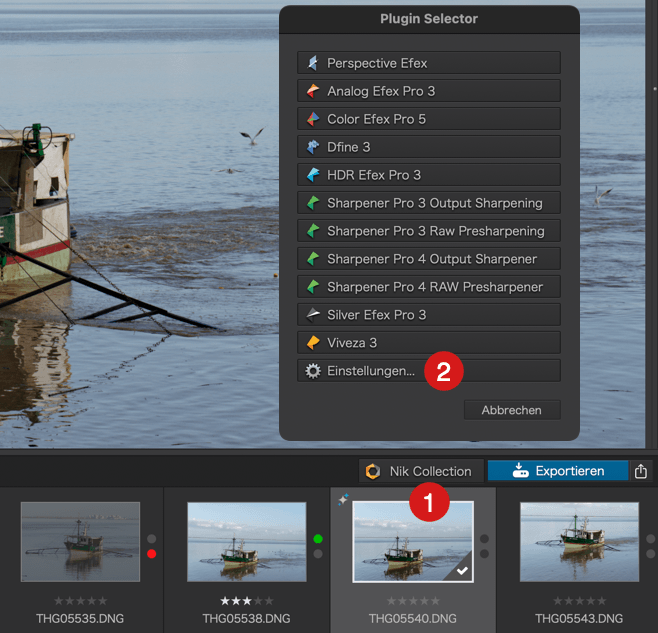Click the Sharpener Pro 4 RAW Presharpener icon
This screenshot has height=633, width=658.
313,287
